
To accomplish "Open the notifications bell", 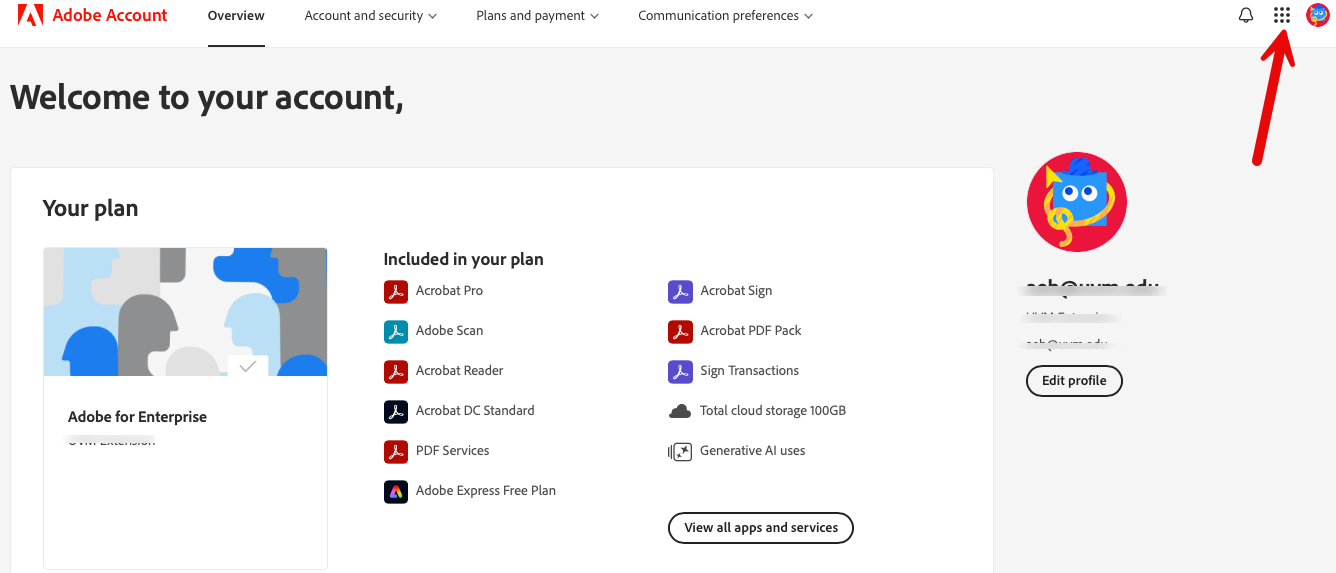I will coord(1246,15).
